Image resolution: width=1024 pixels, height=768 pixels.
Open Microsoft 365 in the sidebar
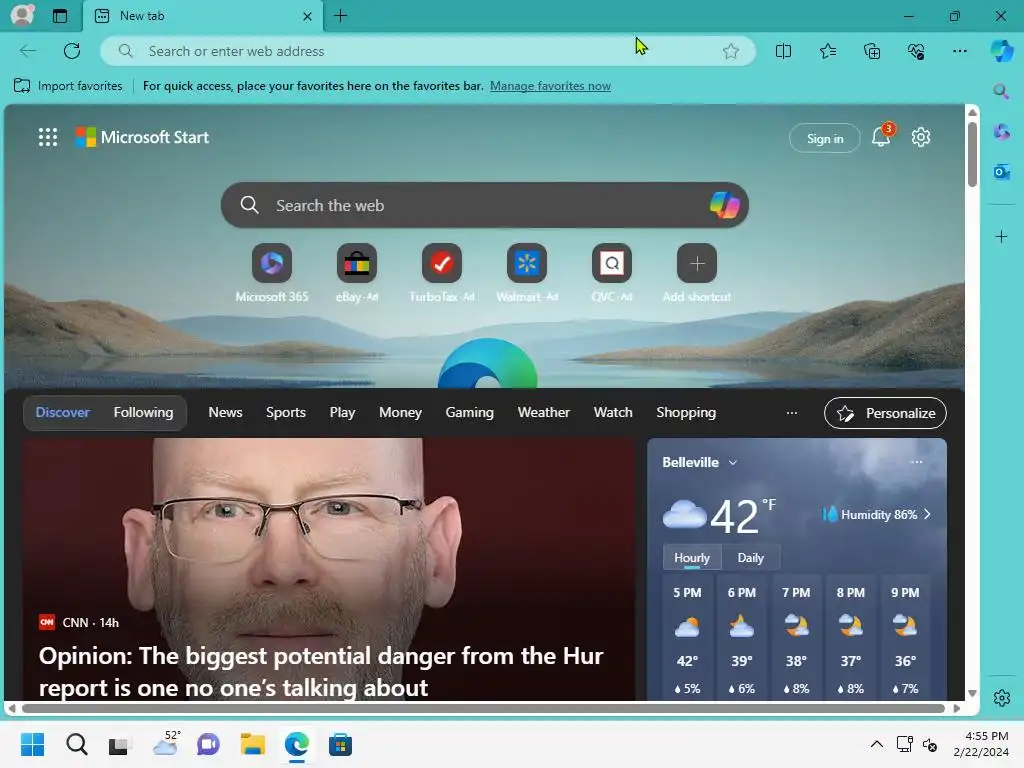click(x=1001, y=132)
